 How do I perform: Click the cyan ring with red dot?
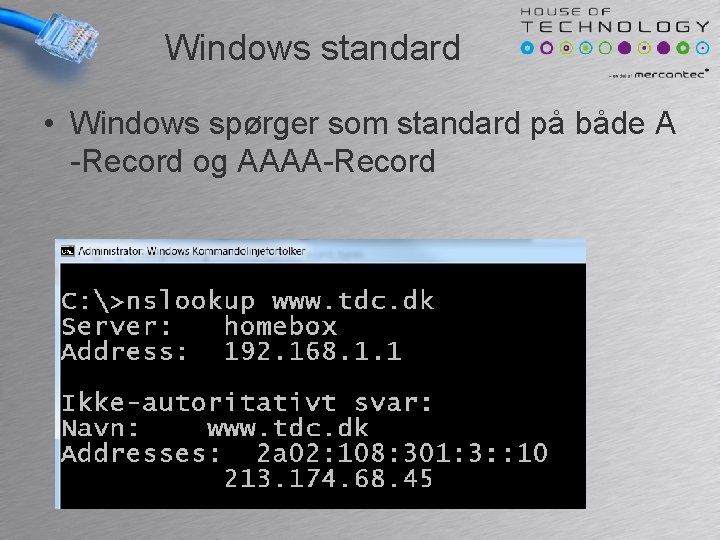click(x=703, y=48)
